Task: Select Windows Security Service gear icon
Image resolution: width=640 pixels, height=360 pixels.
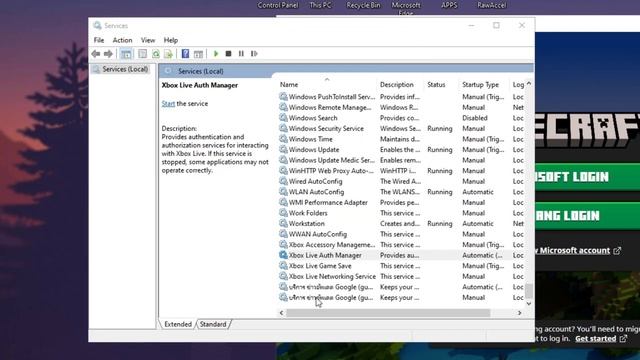Action: [283, 128]
